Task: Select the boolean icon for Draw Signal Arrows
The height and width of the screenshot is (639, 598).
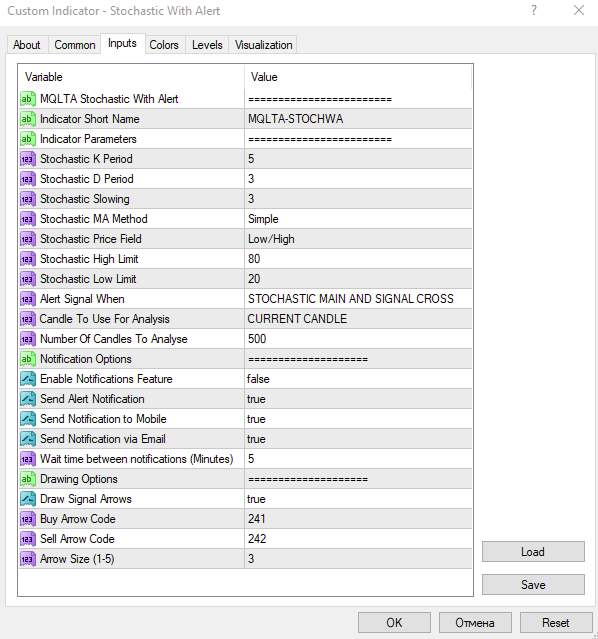Action: pyautogui.click(x=28, y=499)
